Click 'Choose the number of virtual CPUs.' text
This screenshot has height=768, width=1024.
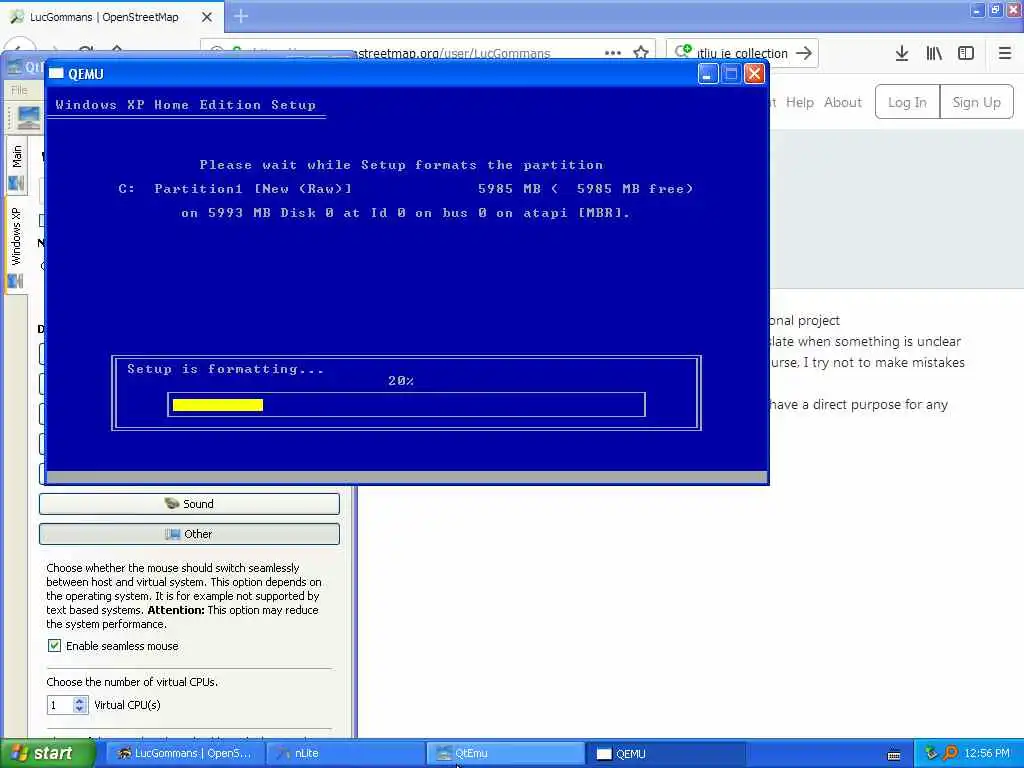tap(132, 682)
